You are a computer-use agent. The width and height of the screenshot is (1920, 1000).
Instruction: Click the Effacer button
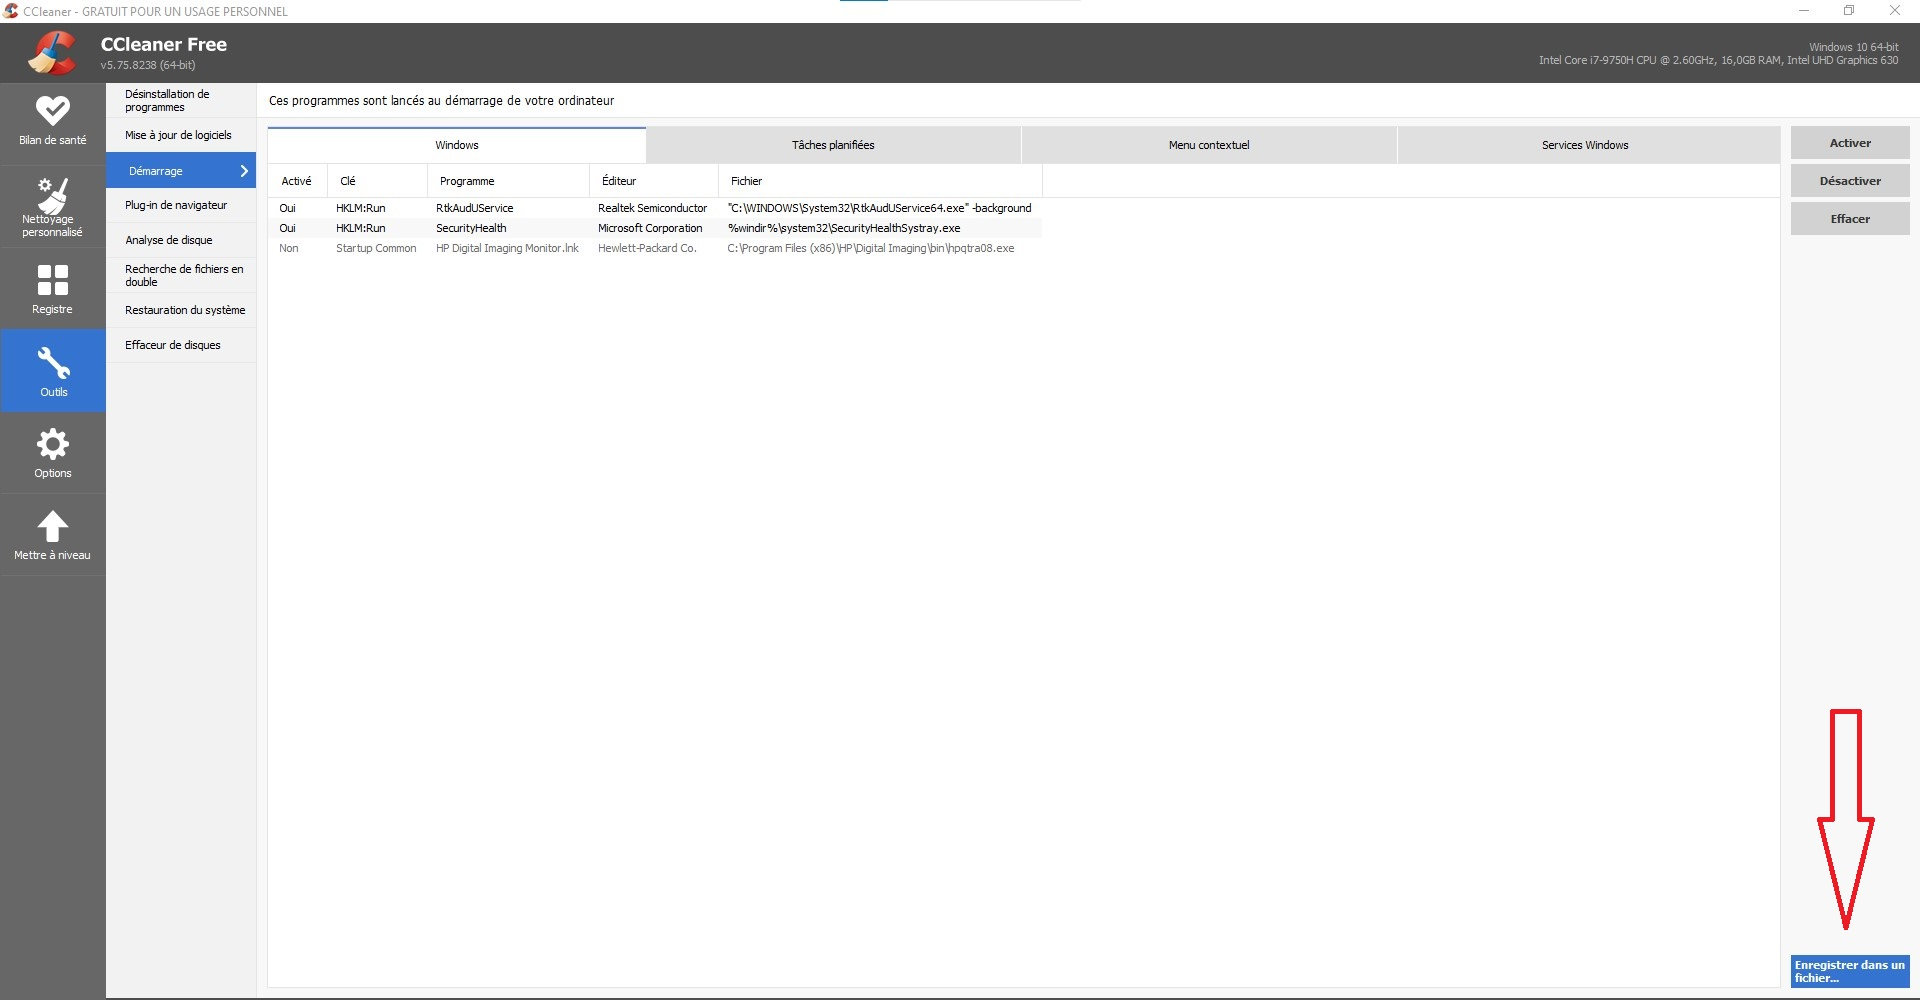pos(1850,219)
